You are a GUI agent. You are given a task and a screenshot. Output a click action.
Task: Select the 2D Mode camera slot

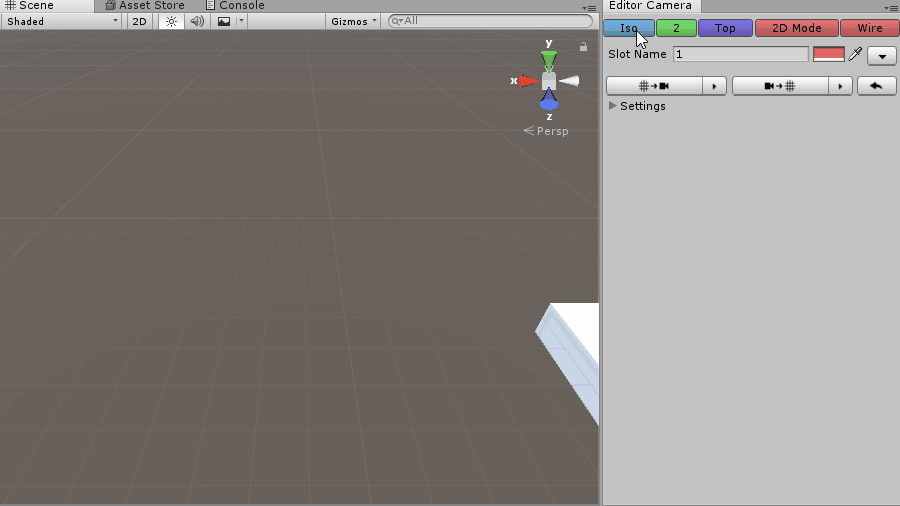(797, 28)
